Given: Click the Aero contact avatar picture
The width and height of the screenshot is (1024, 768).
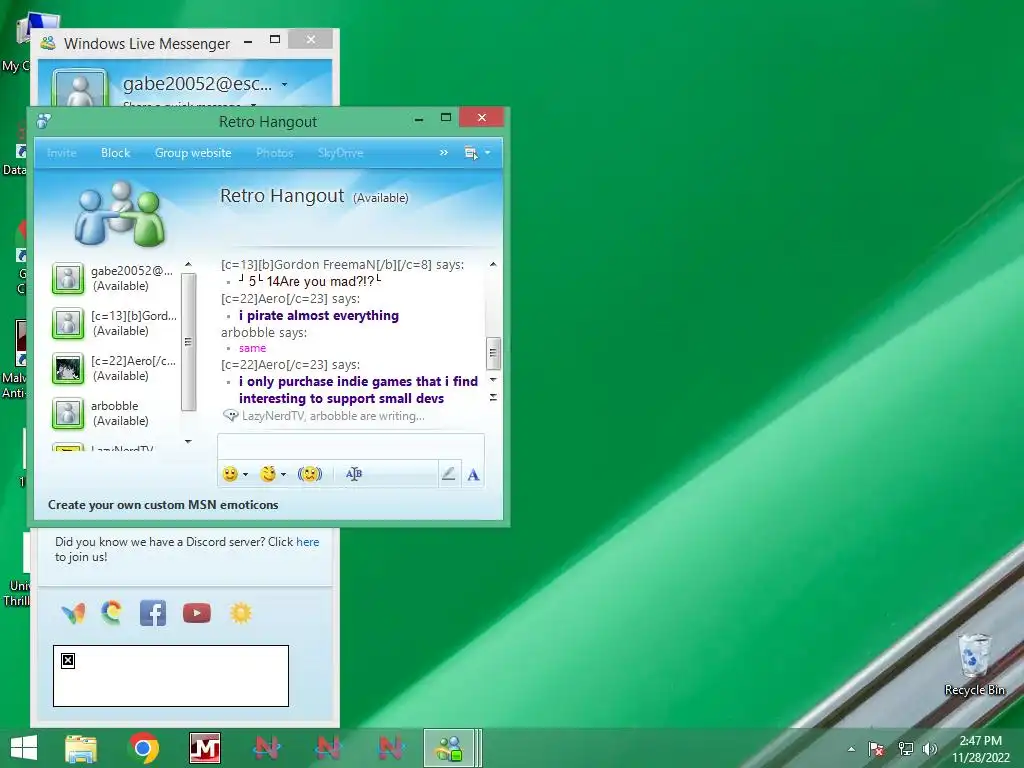Looking at the screenshot, I should point(68,368).
